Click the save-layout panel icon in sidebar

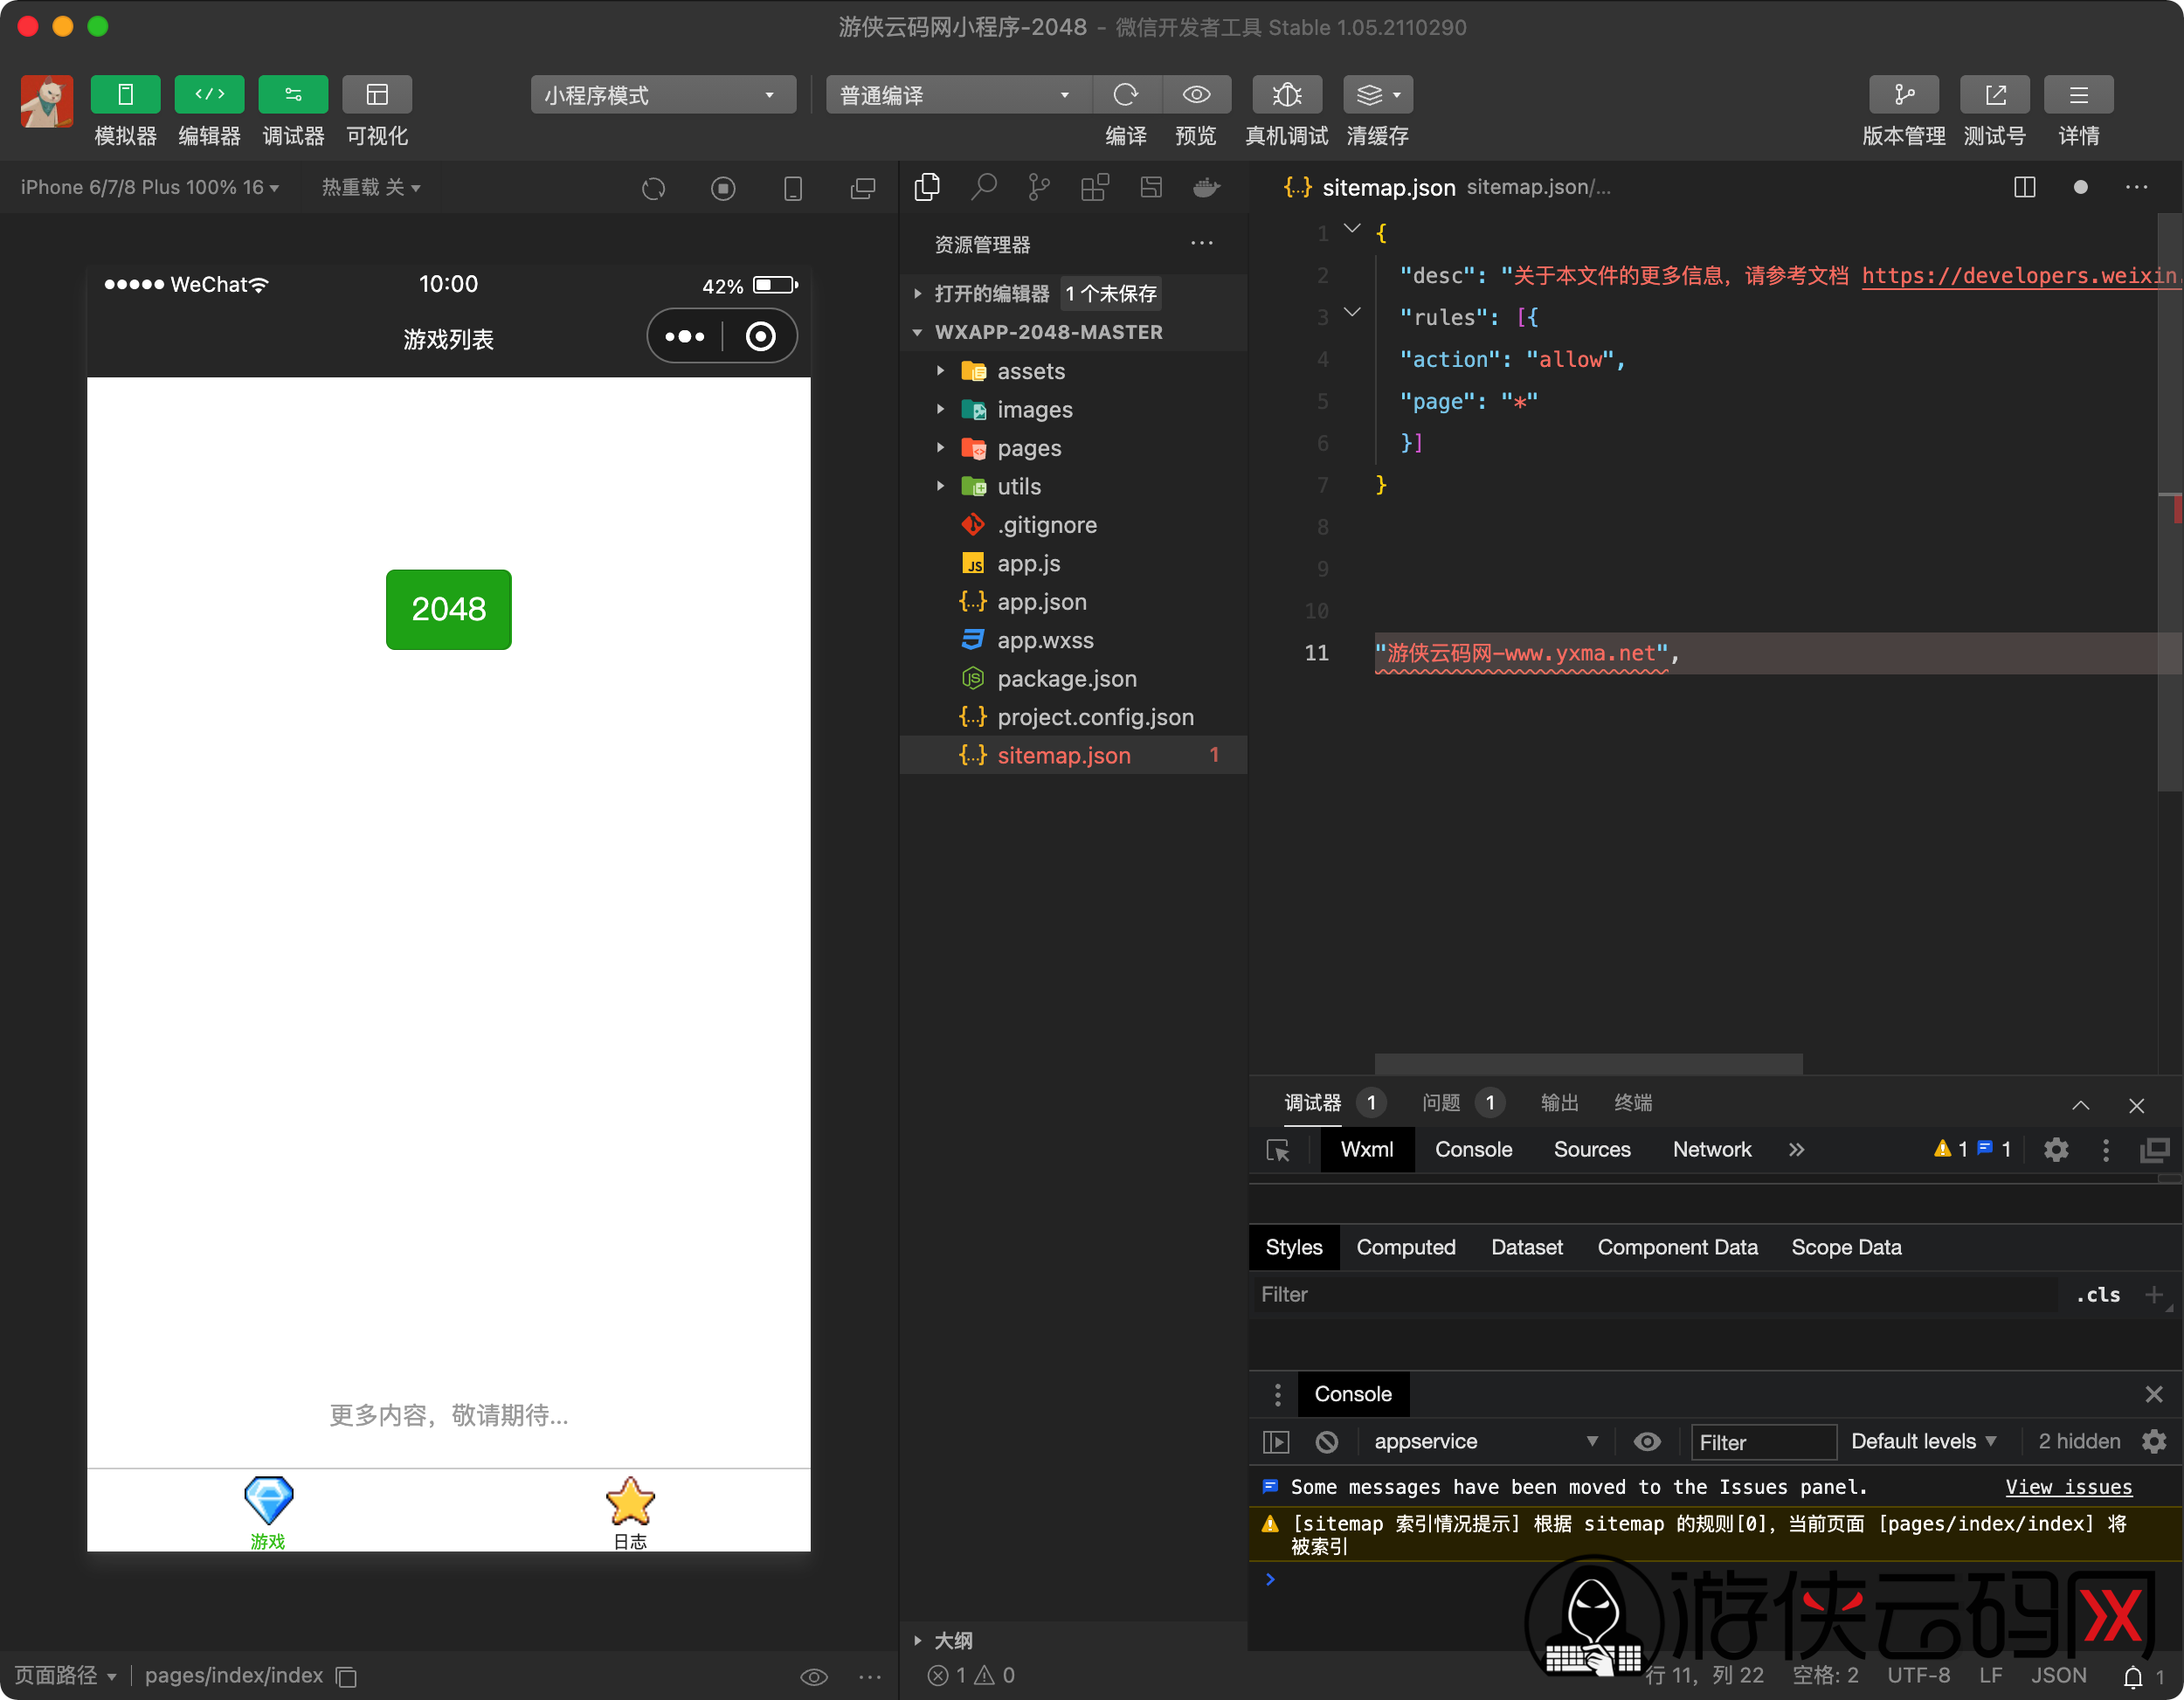(1151, 187)
